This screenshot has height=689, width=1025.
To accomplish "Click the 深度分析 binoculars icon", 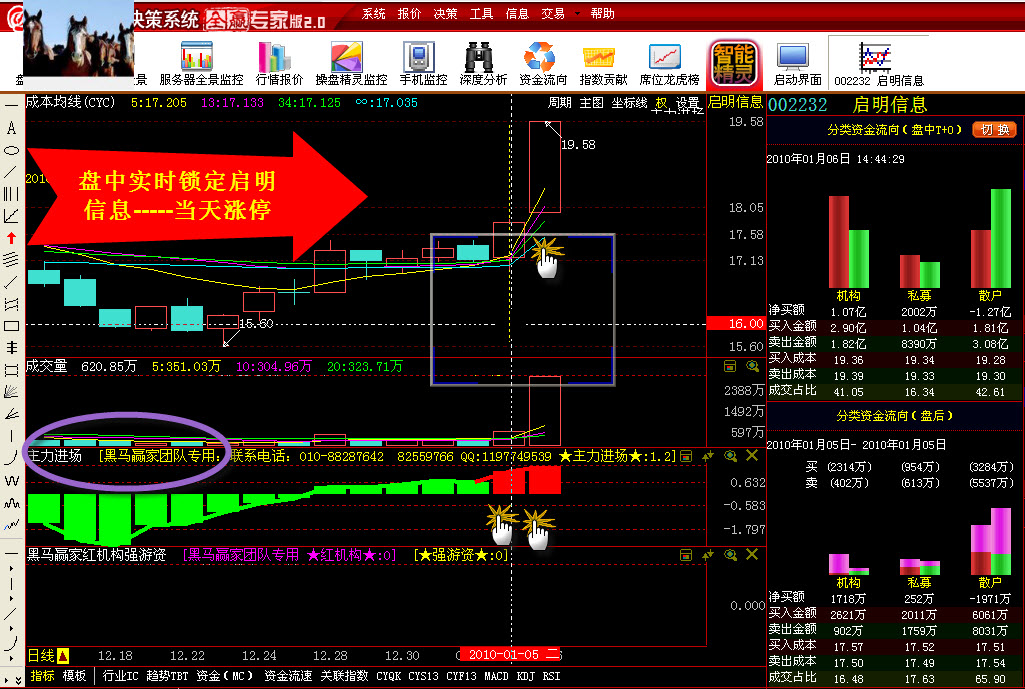I will point(483,62).
